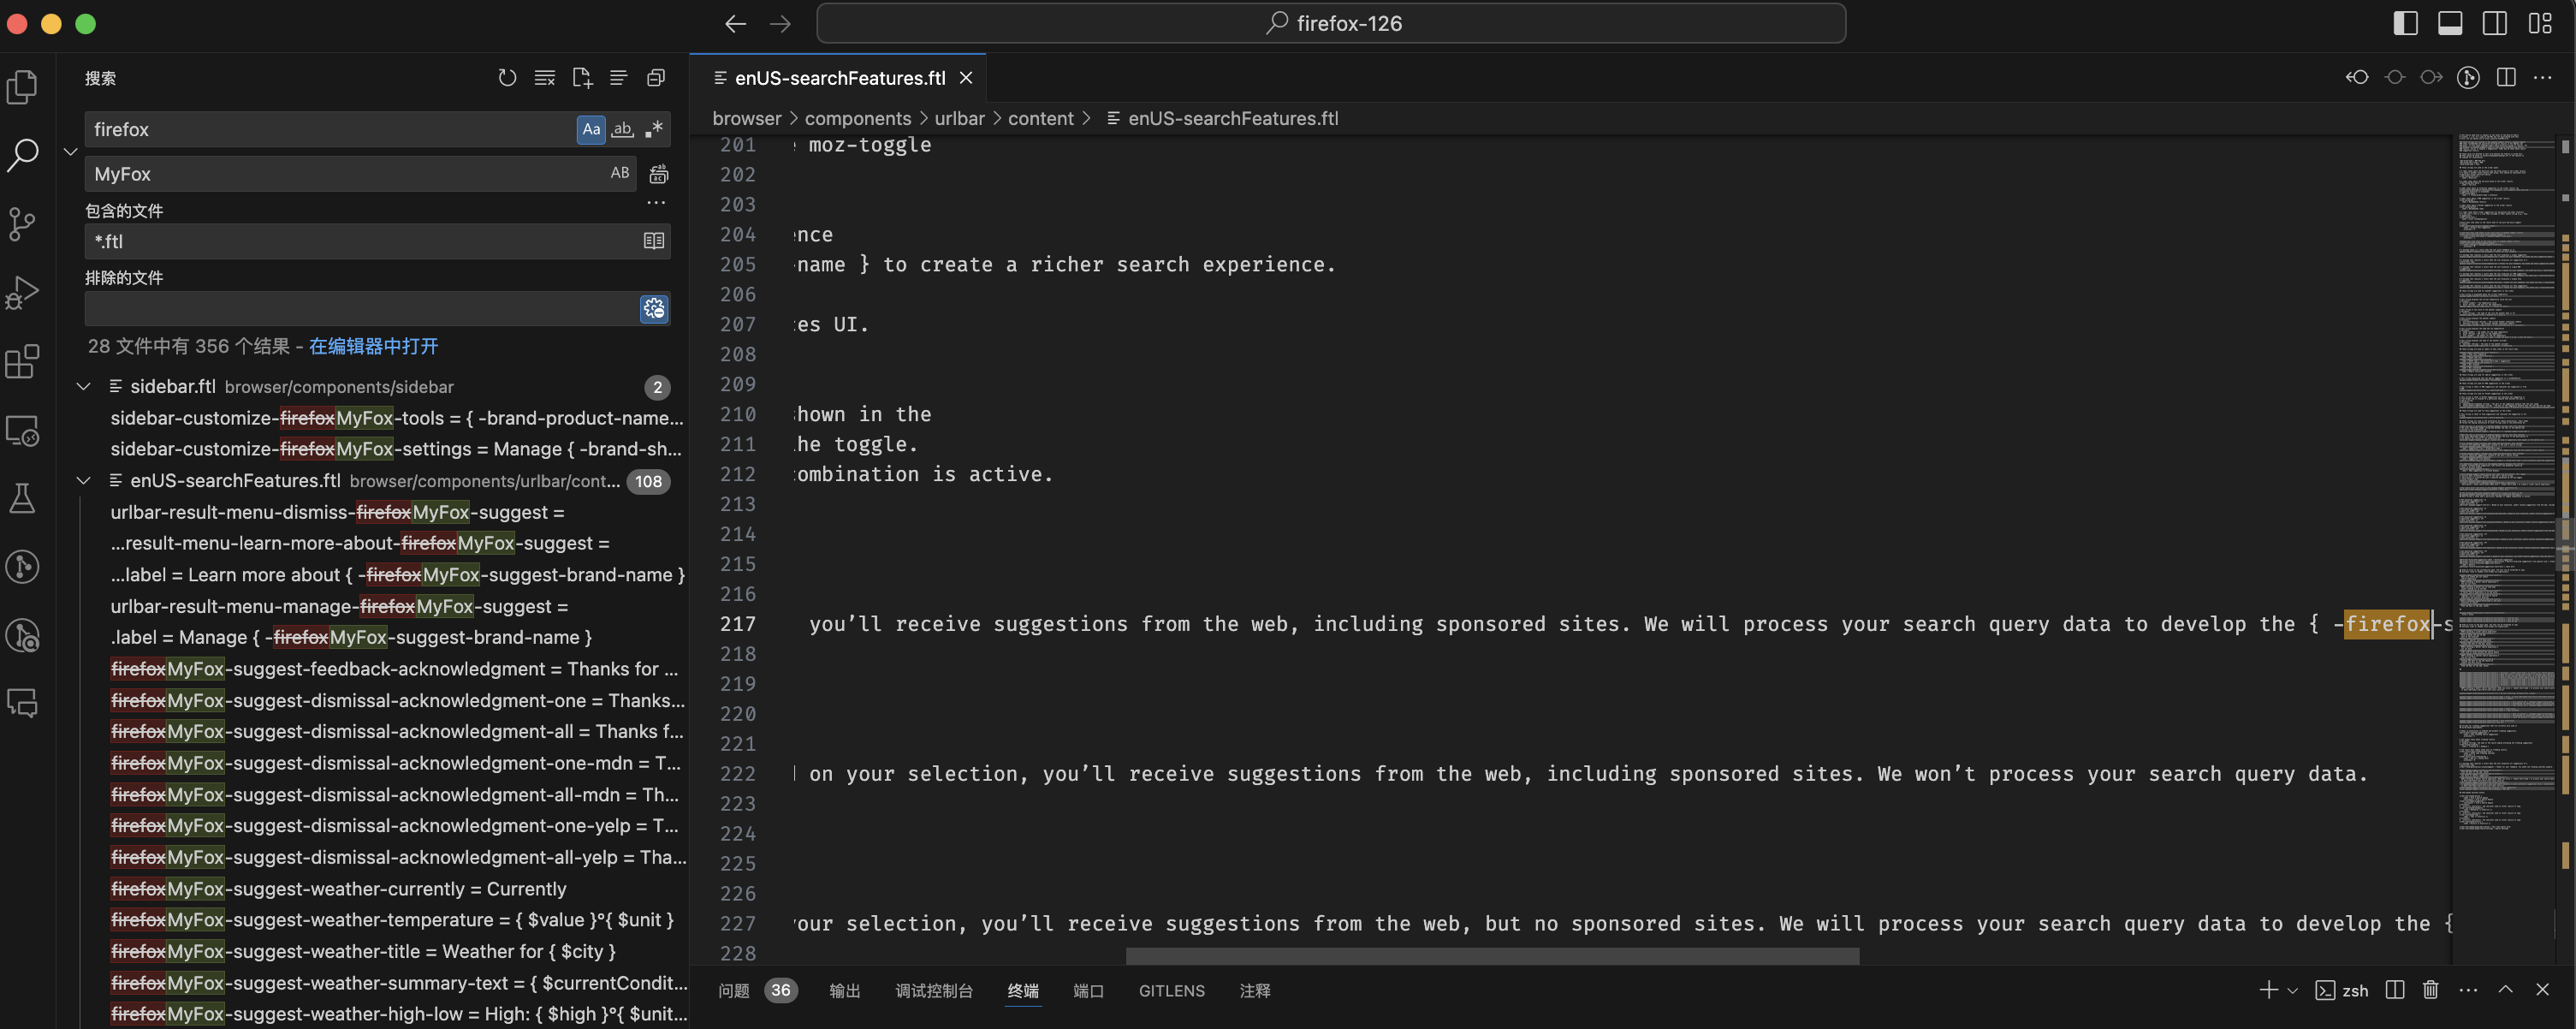
Task: Click the 在编辑器中打开 link
Action: pyautogui.click(x=373, y=346)
